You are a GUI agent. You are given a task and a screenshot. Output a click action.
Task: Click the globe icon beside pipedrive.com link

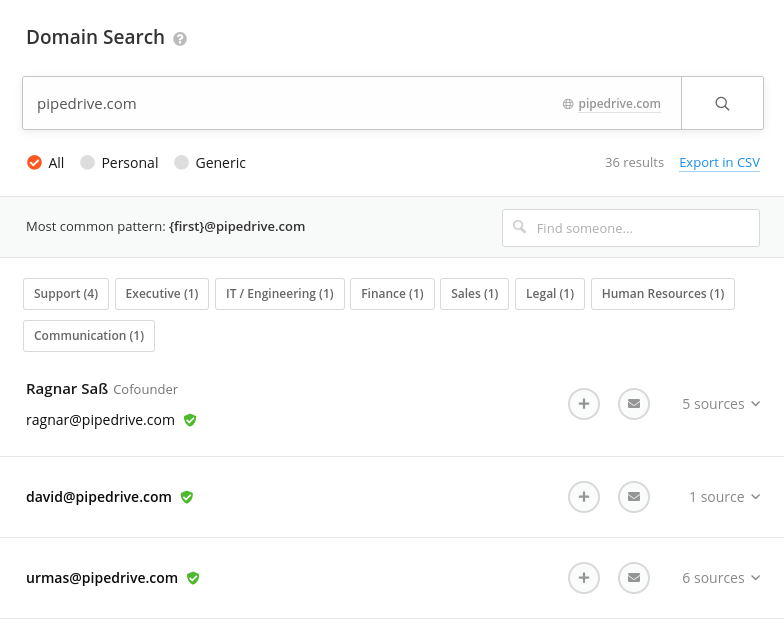(568, 104)
